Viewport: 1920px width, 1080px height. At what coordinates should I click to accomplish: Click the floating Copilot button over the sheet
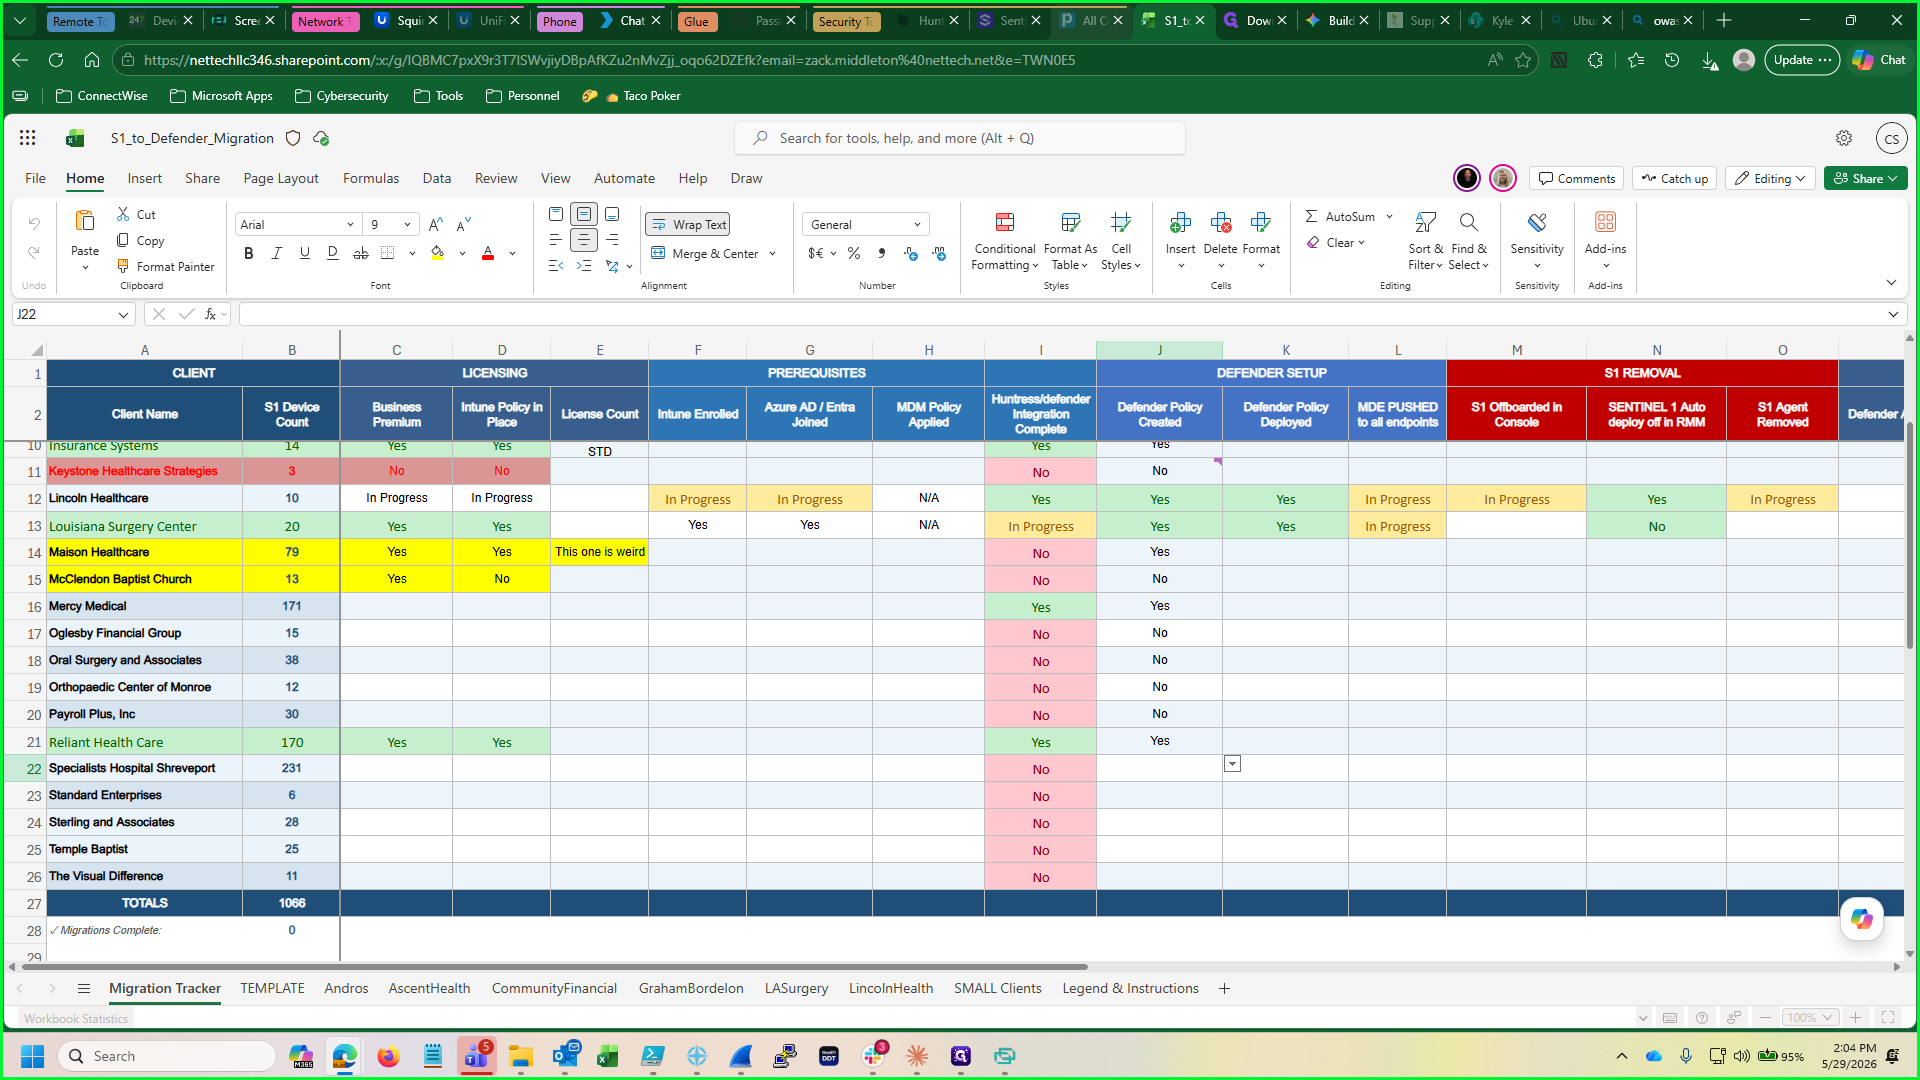(x=1861, y=918)
